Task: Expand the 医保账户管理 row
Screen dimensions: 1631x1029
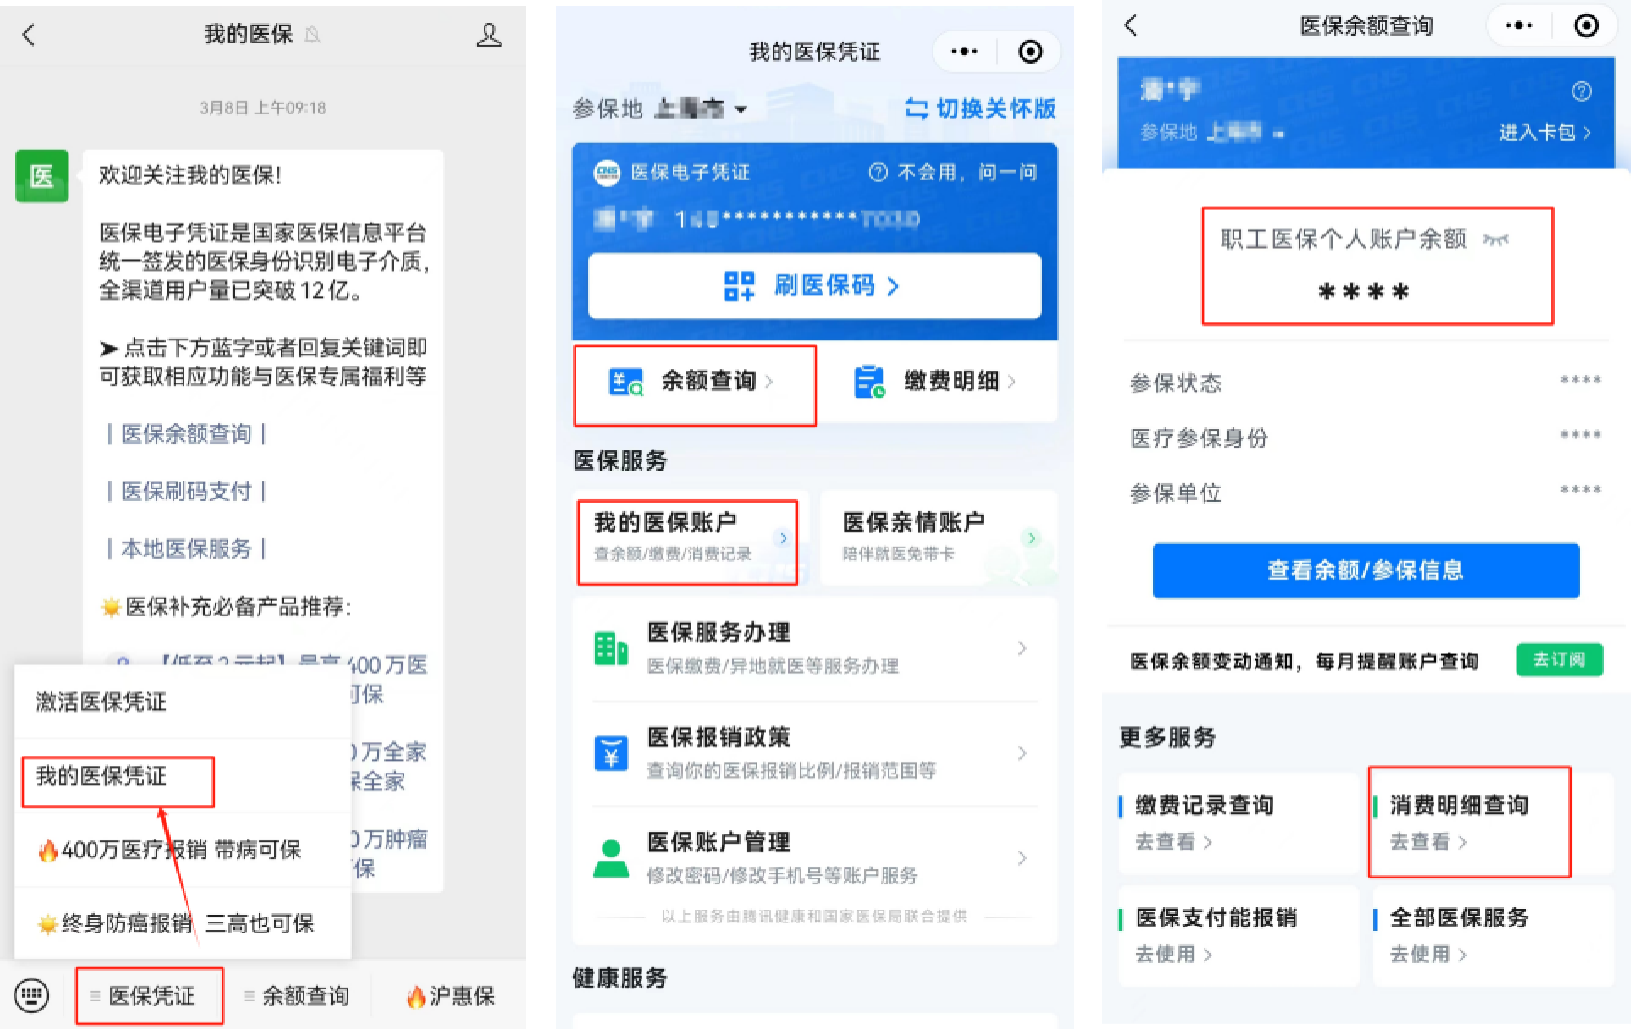Action: [814, 858]
